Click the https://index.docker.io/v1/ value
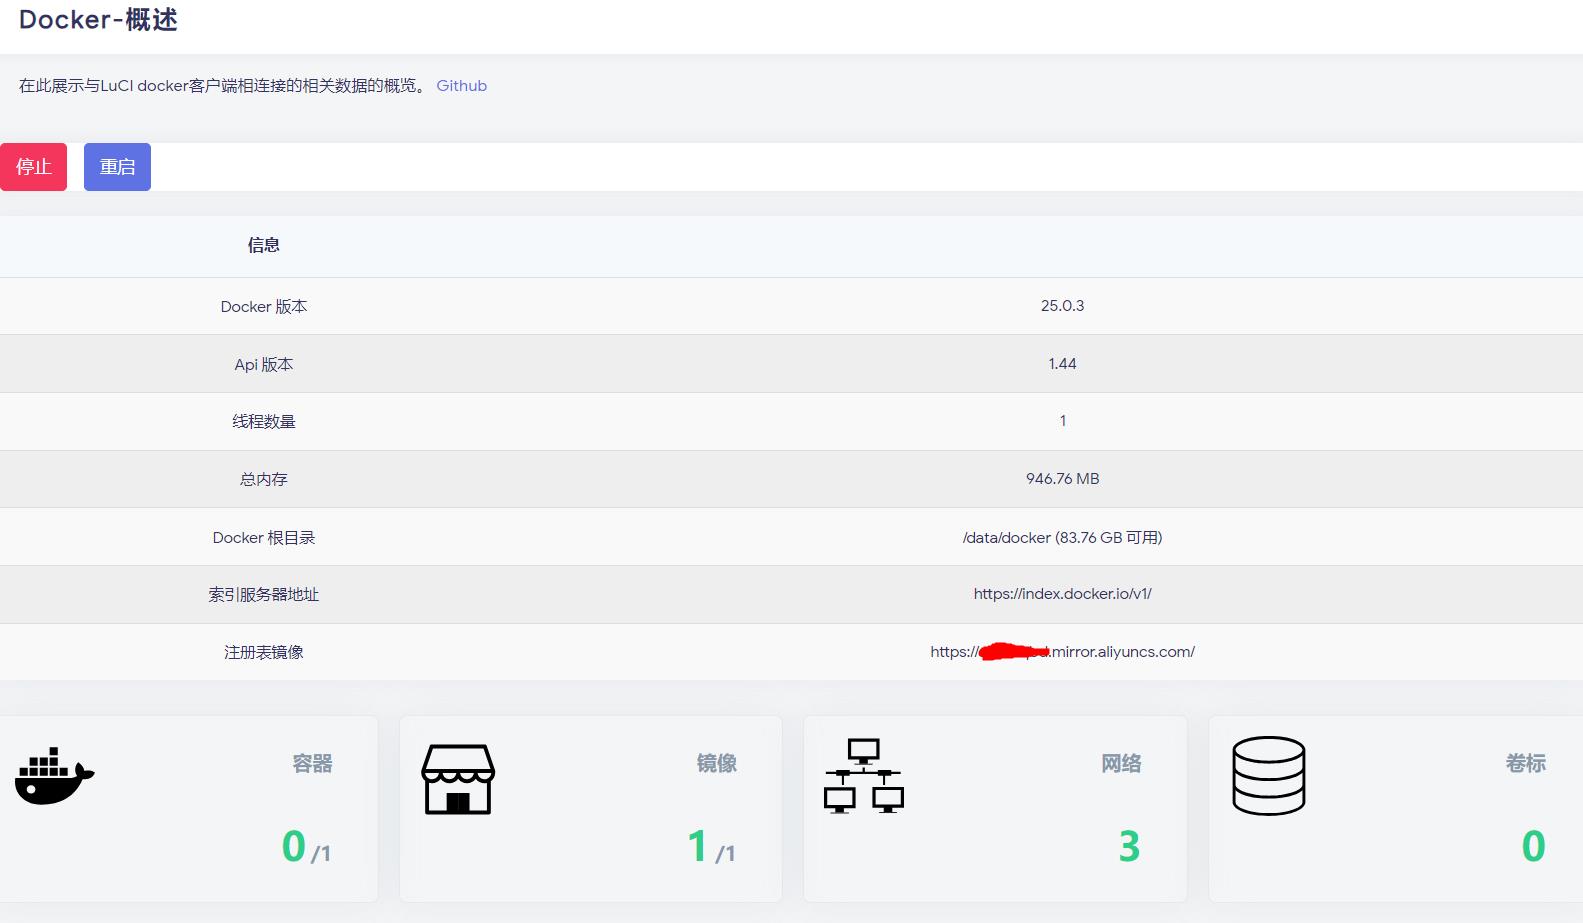Screen dimensions: 1583x923 pos(1062,594)
